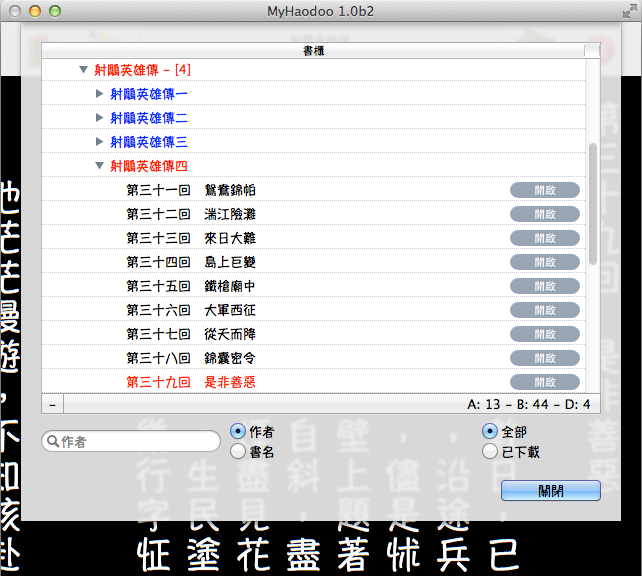Viewport: 642px width, 576px height.
Task: Expand 射鵰英雄傳三 volume
Action: point(99,142)
